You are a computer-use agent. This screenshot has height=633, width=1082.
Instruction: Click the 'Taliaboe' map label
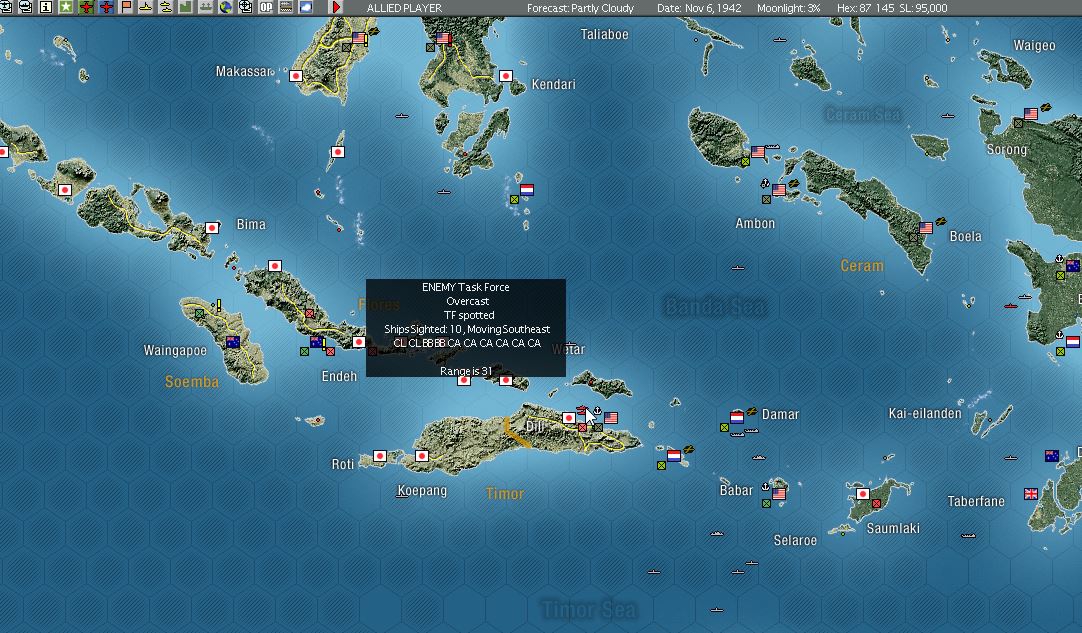pyautogui.click(x=604, y=35)
